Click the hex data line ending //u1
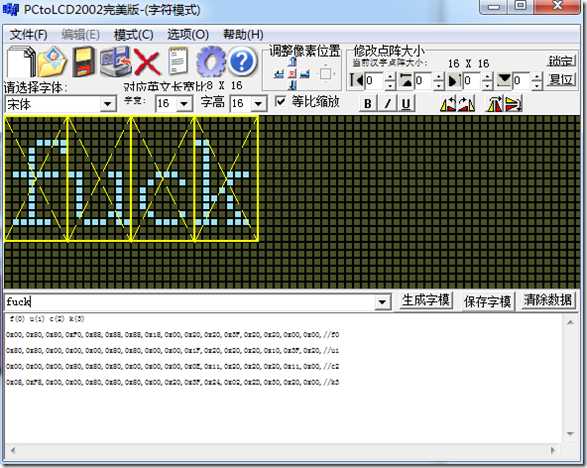Image resolution: width=587 pixels, height=468 pixels. click(x=173, y=350)
